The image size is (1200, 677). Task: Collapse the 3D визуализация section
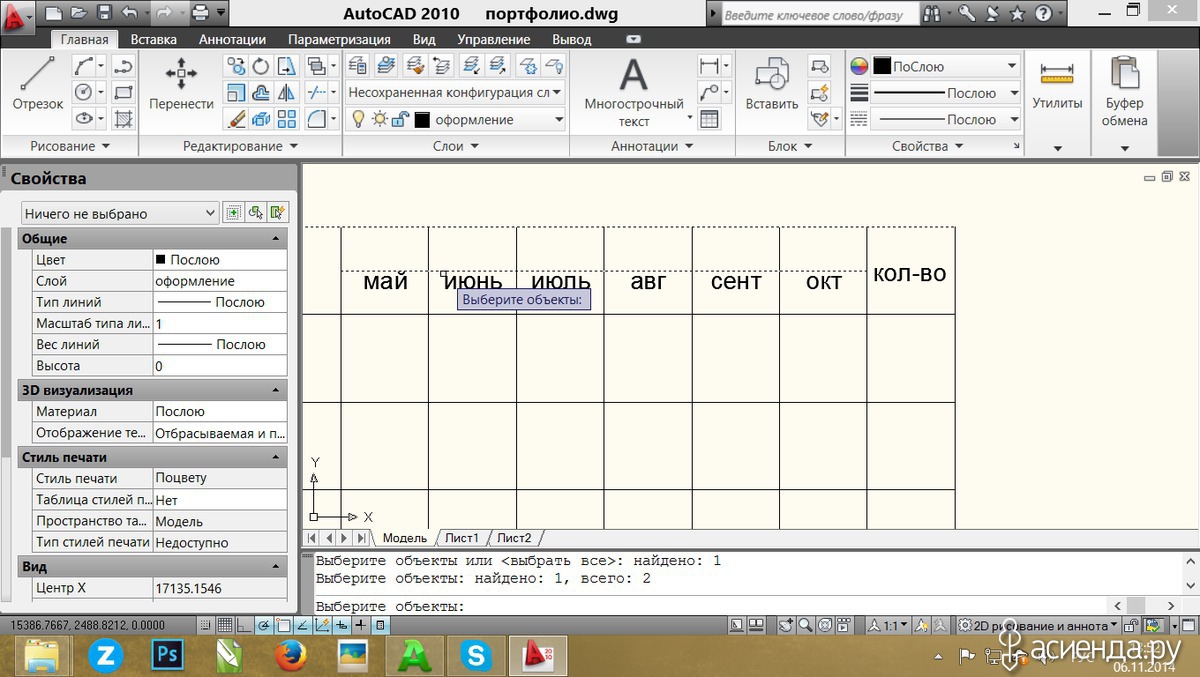[x=276, y=390]
